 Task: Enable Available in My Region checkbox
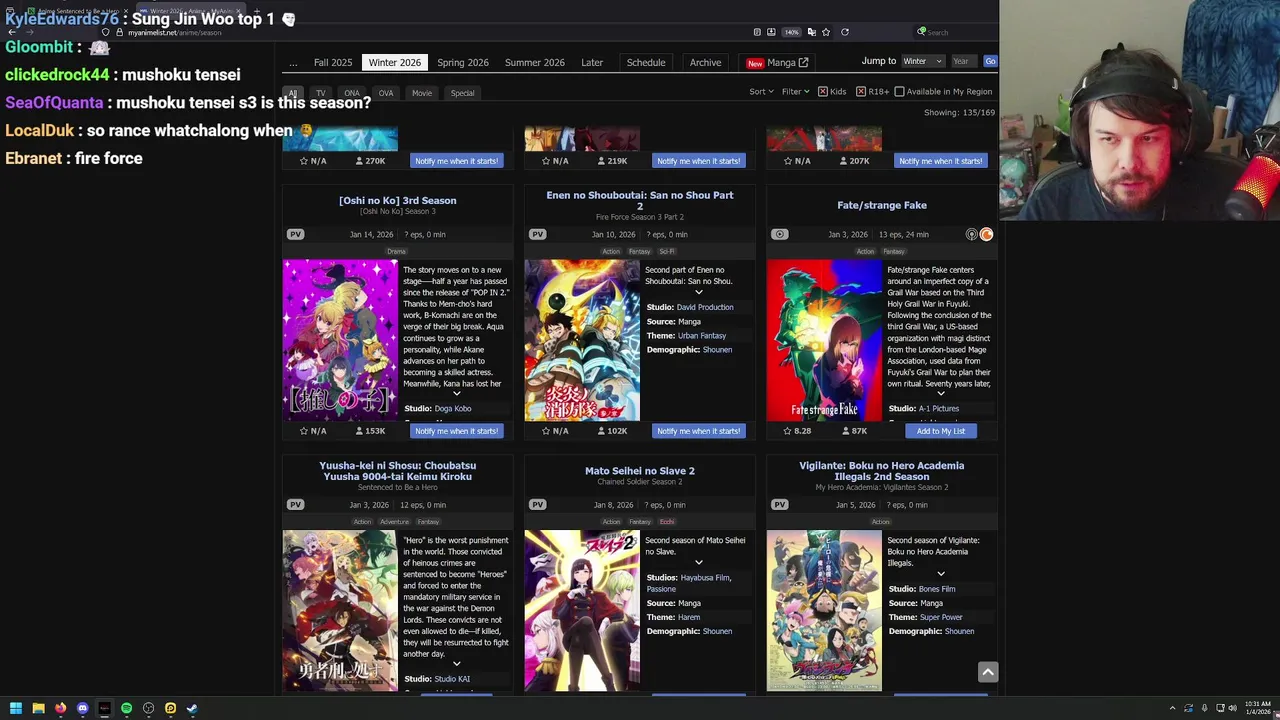[899, 92]
